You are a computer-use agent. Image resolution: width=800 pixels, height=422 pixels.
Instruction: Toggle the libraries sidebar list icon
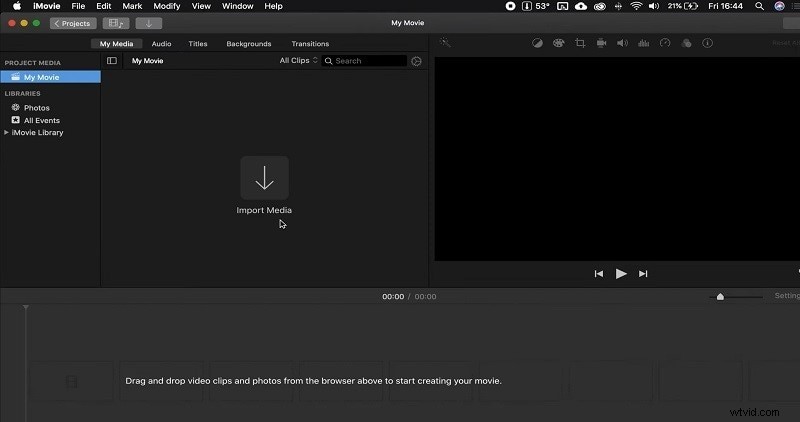click(x=112, y=61)
